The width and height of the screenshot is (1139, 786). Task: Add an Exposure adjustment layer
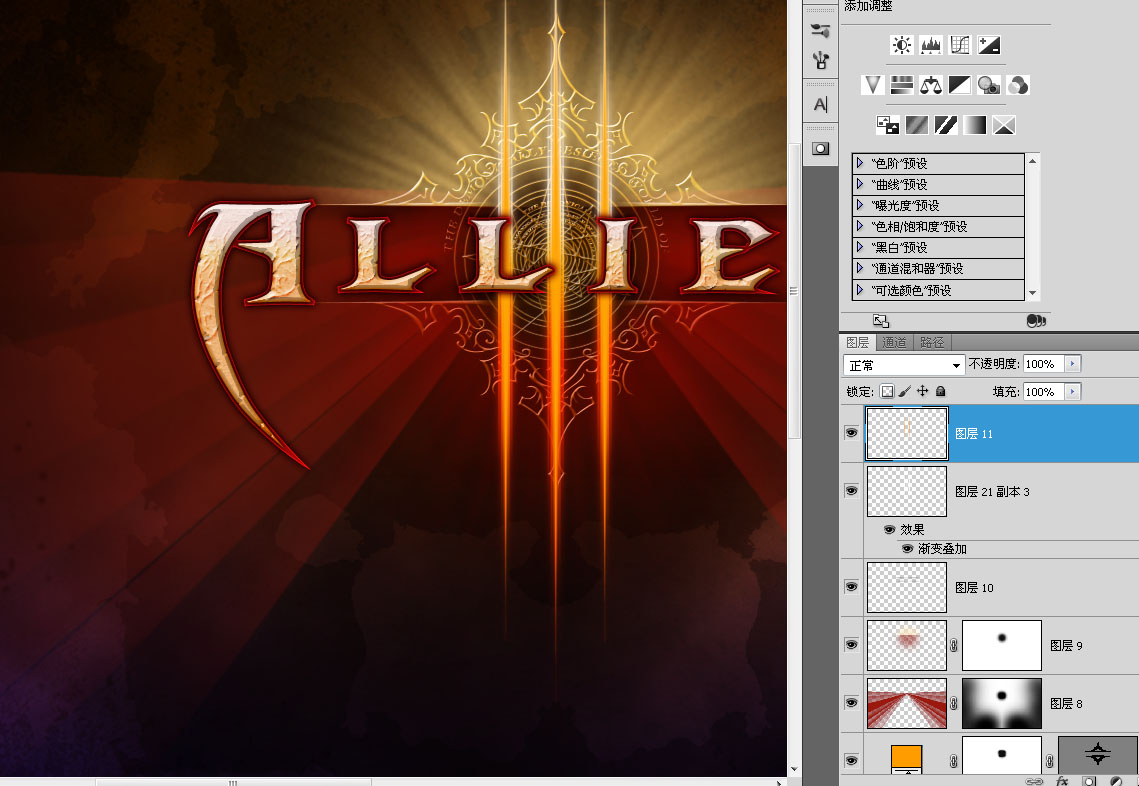click(989, 46)
